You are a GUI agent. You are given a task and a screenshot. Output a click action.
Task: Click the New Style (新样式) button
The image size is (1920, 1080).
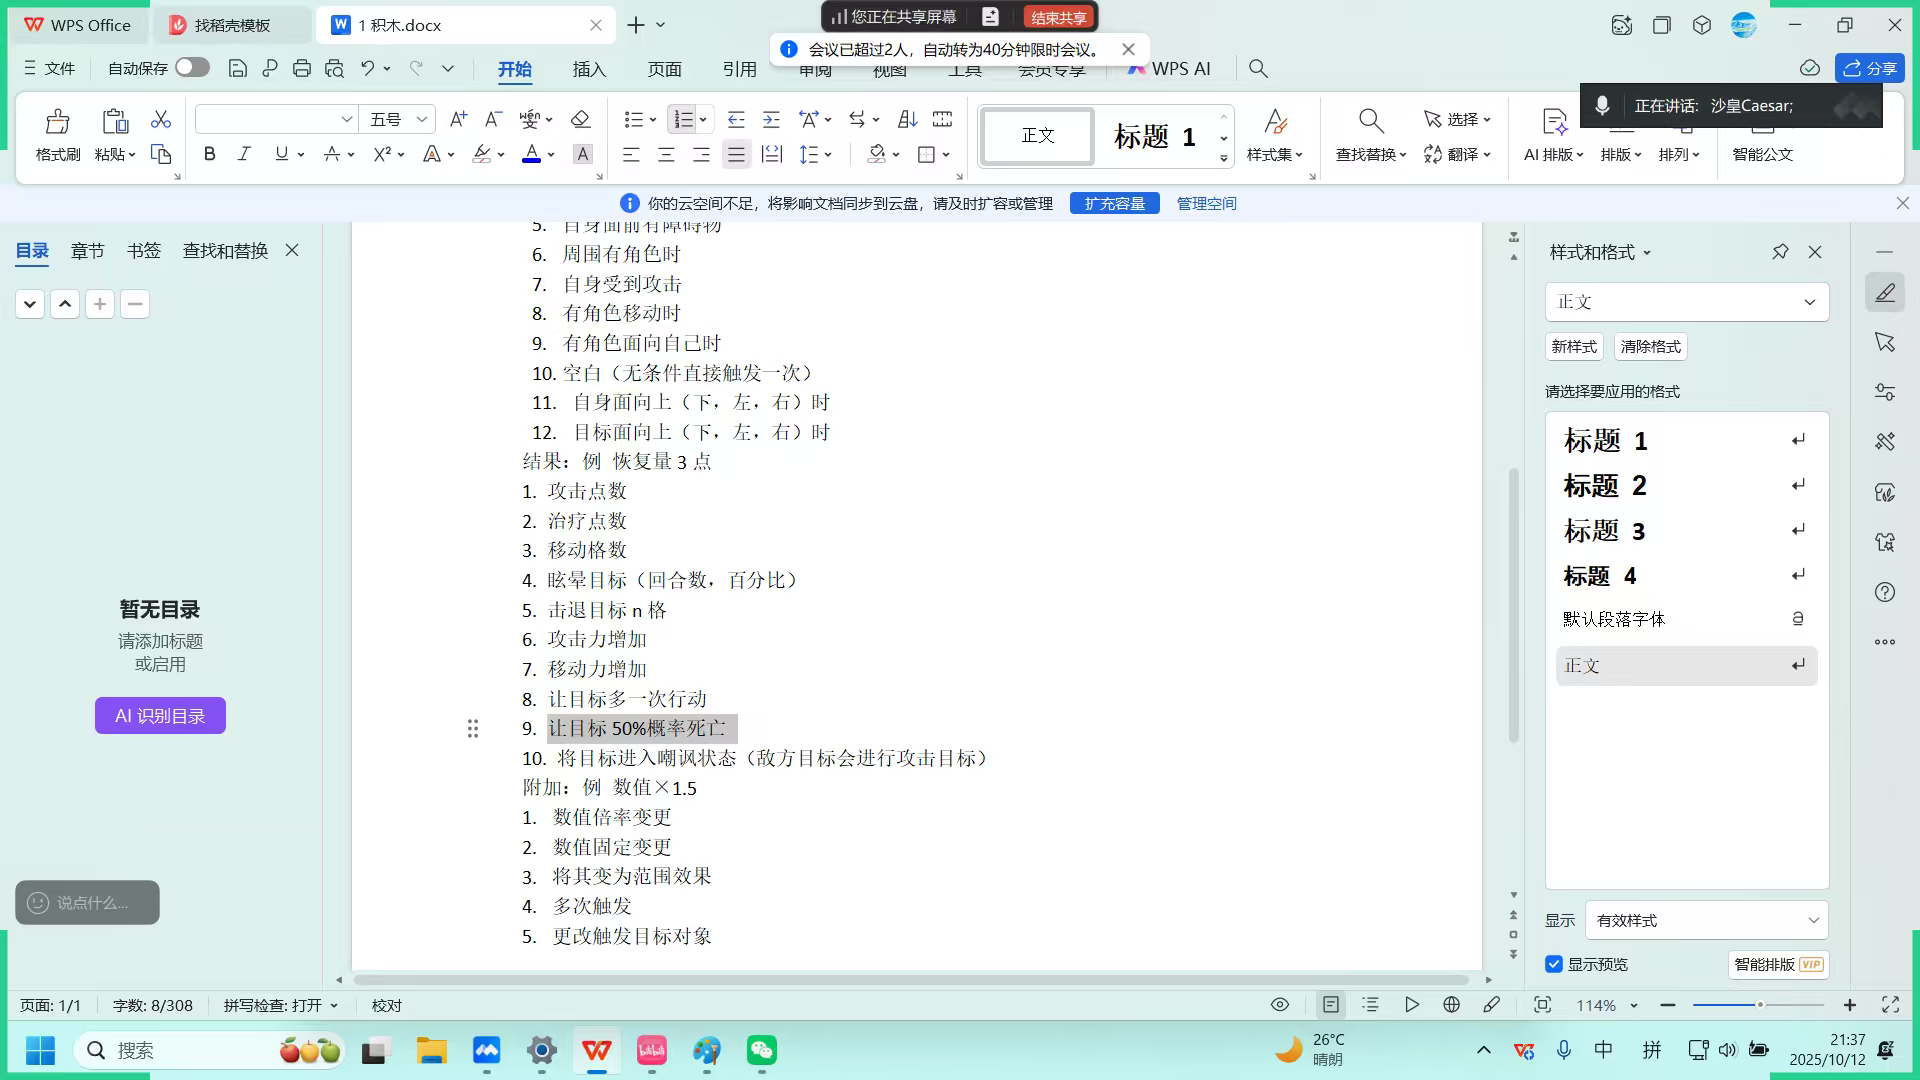pos(1574,346)
